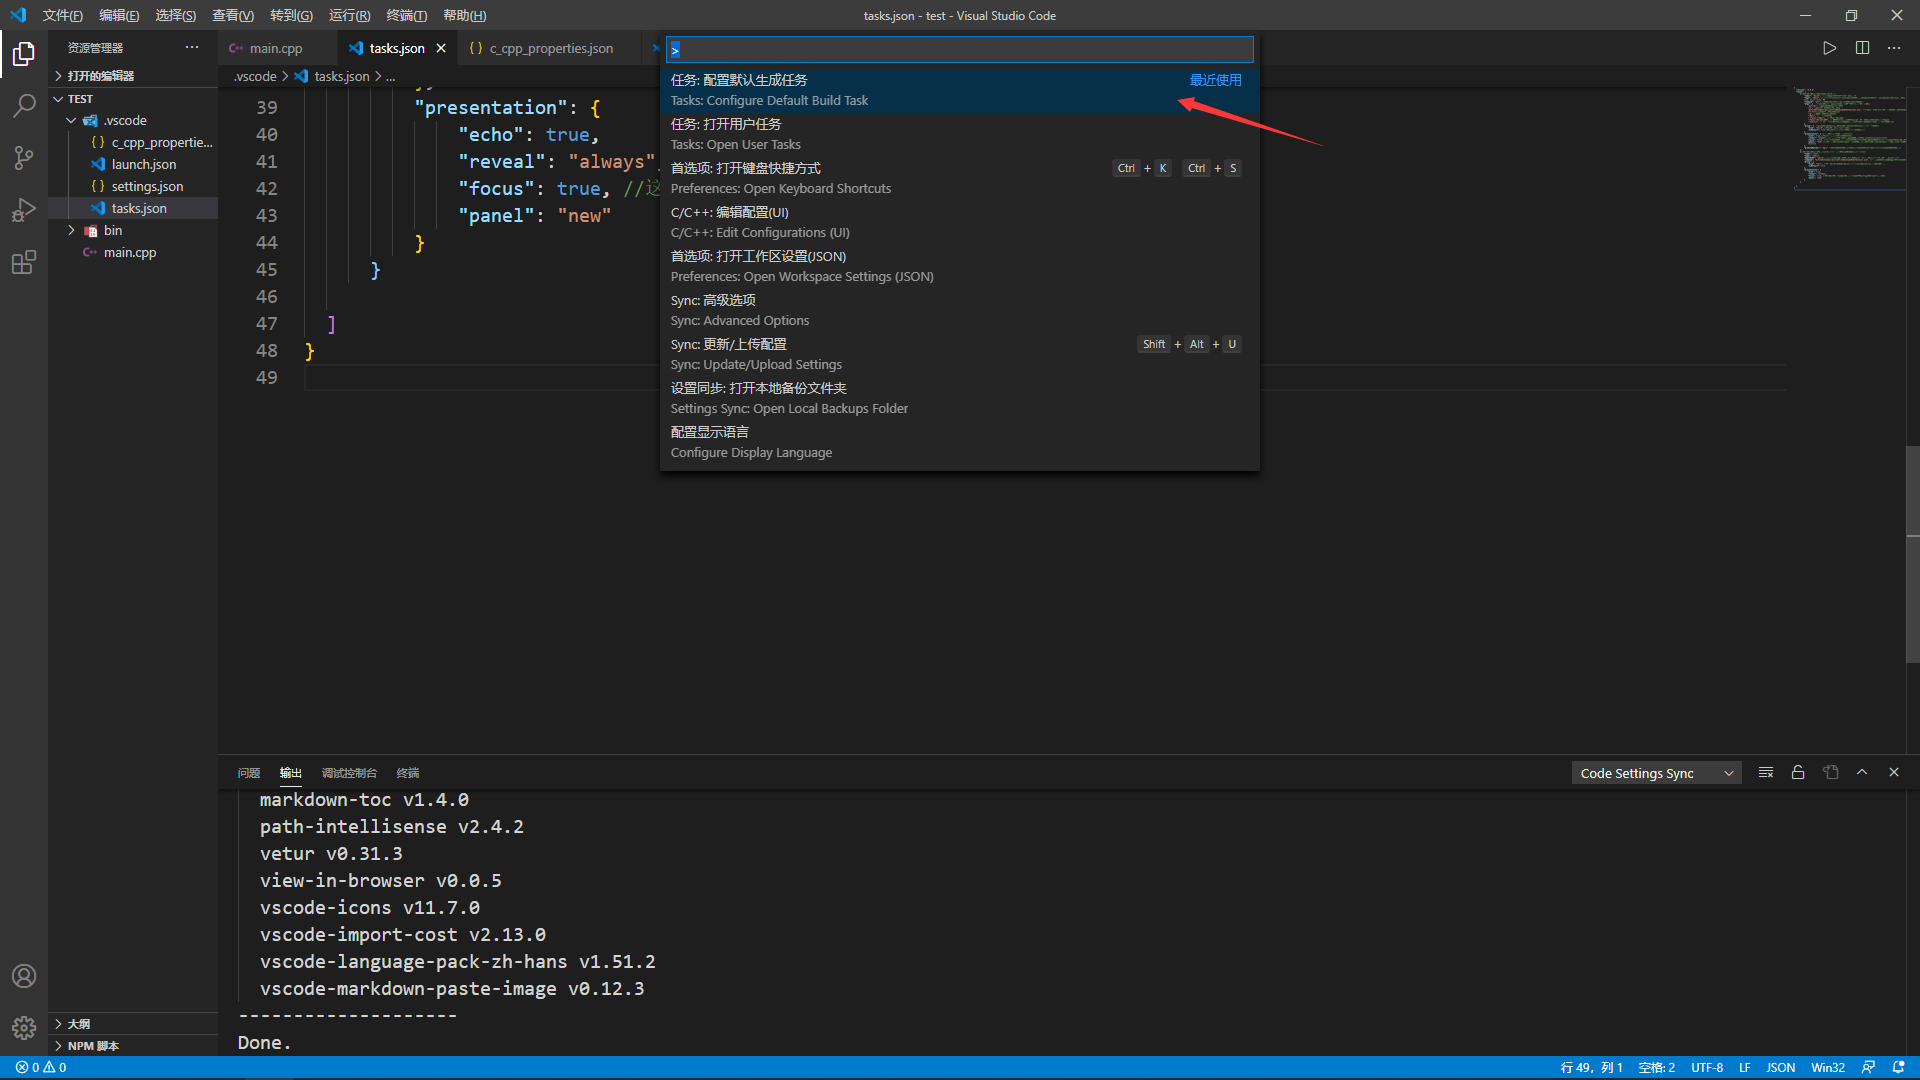
Task: Click the editor minimap preview
Action: coord(1848,138)
